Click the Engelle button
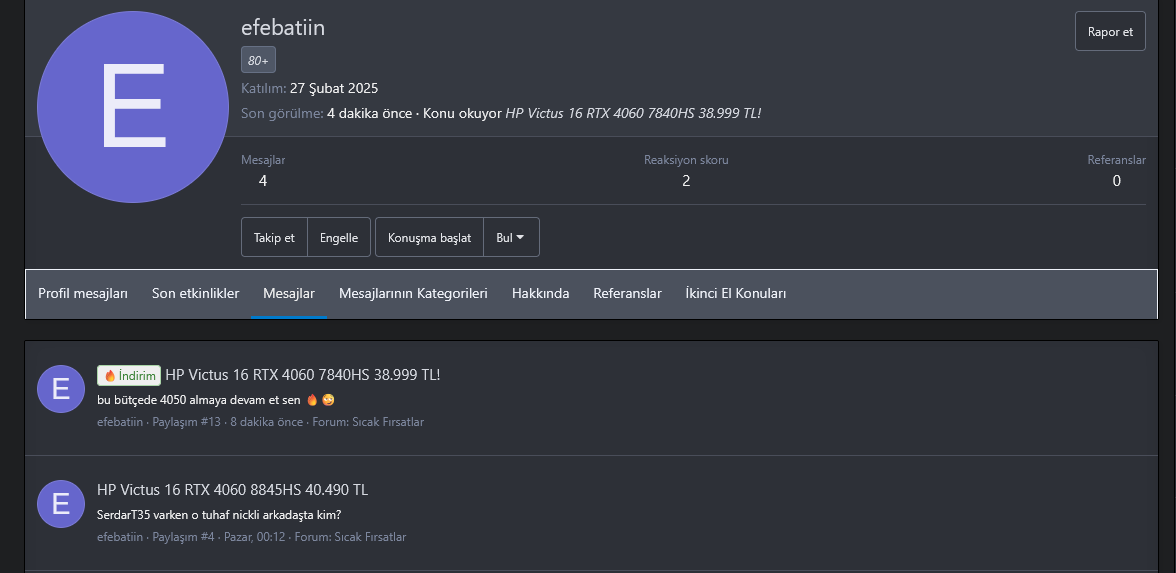The width and height of the screenshot is (1176, 573). (x=339, y=237)
